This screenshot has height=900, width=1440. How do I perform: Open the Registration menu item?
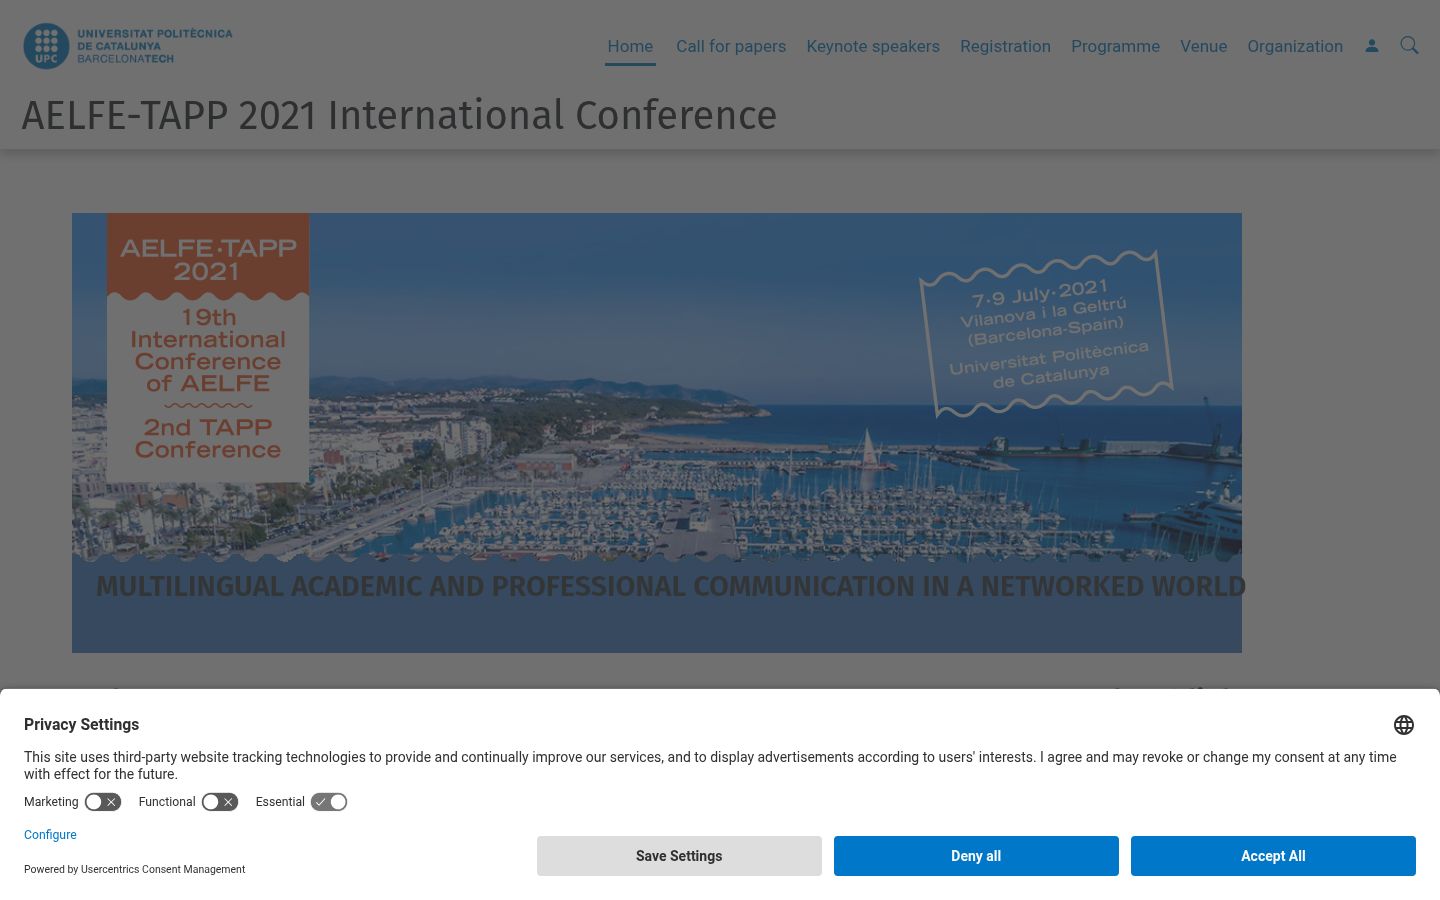coord(1005,46)
